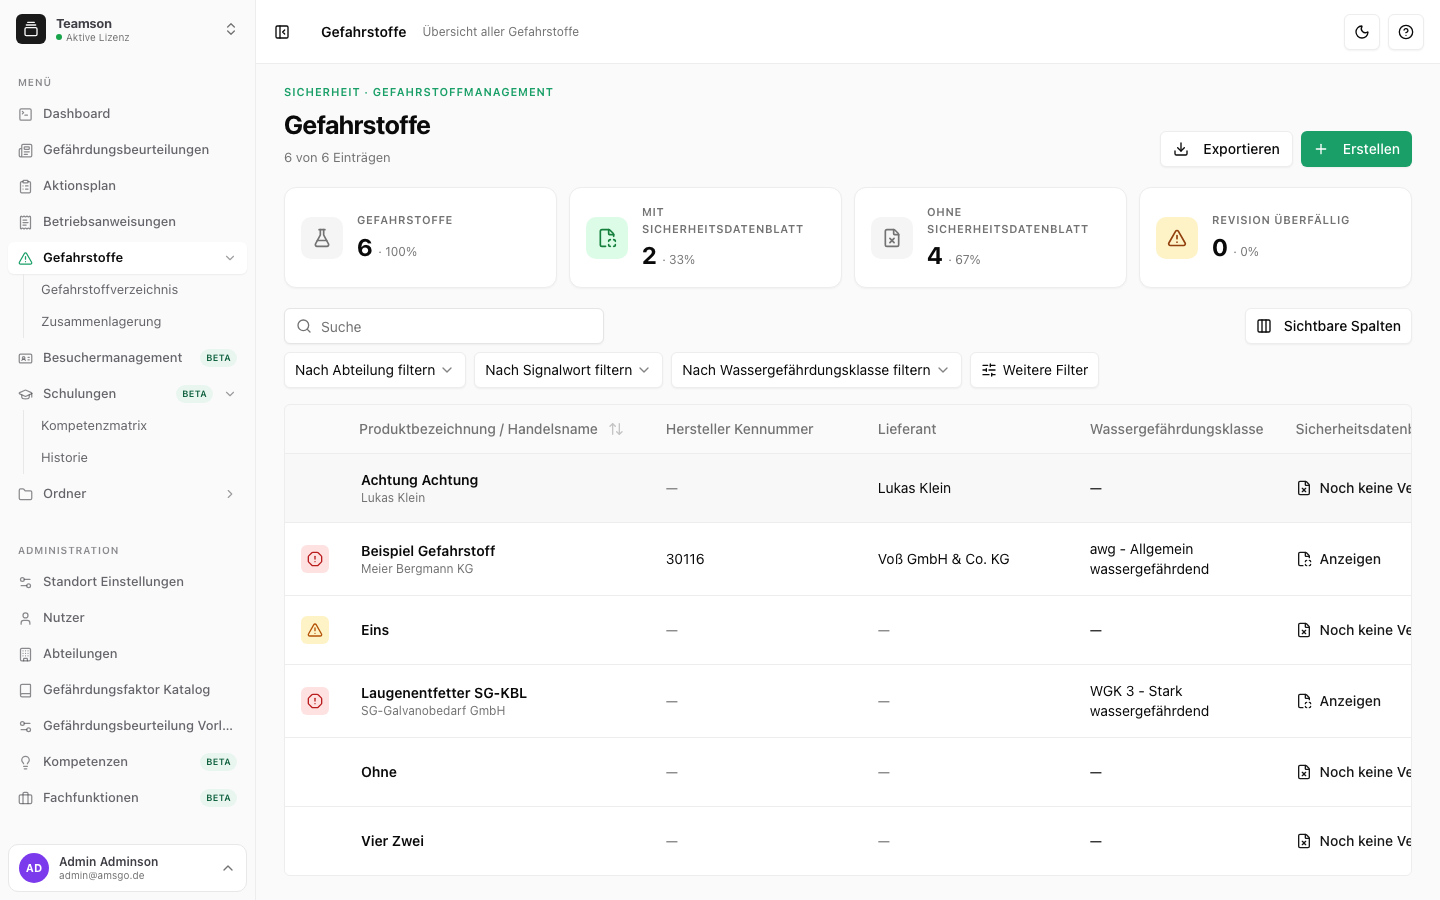
Task: Click the search magnifier icon
Action: (x=304, y=326)
